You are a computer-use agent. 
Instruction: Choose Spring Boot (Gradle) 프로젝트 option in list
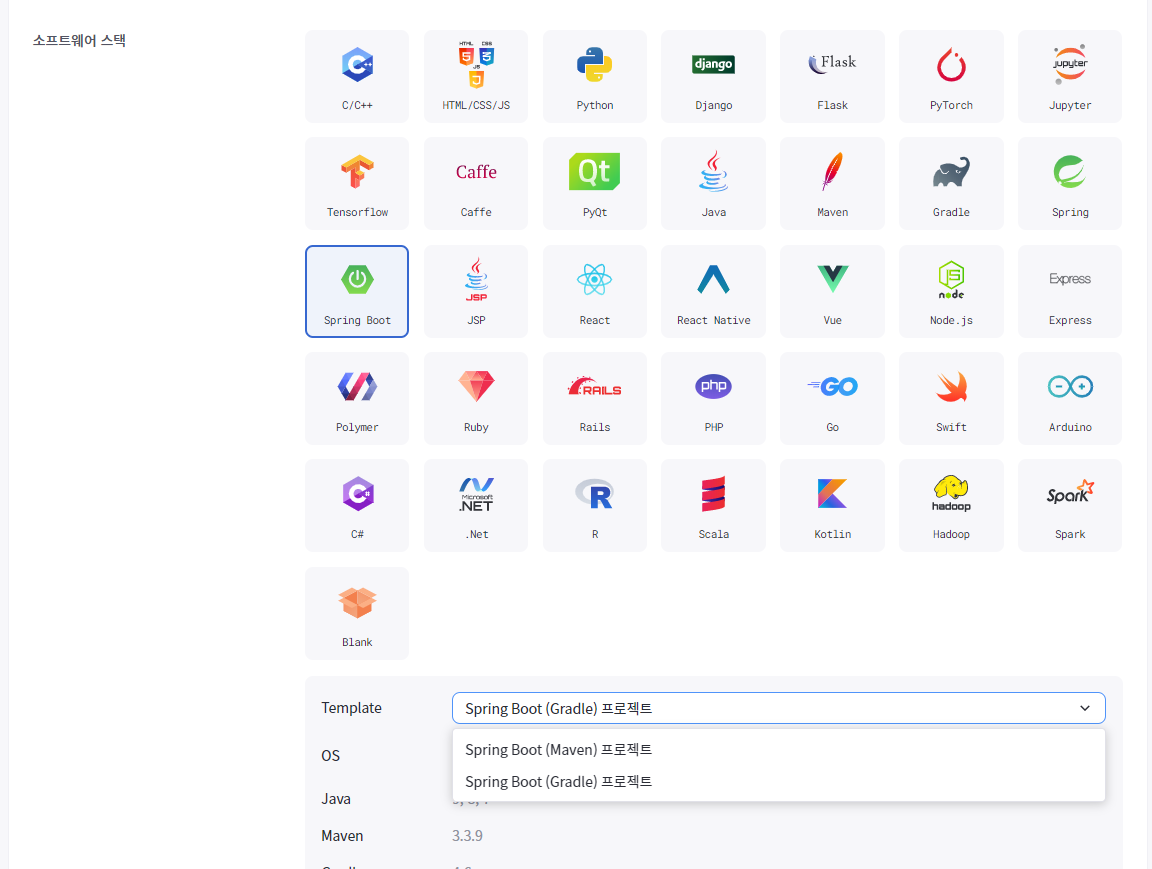click(779, 782)
